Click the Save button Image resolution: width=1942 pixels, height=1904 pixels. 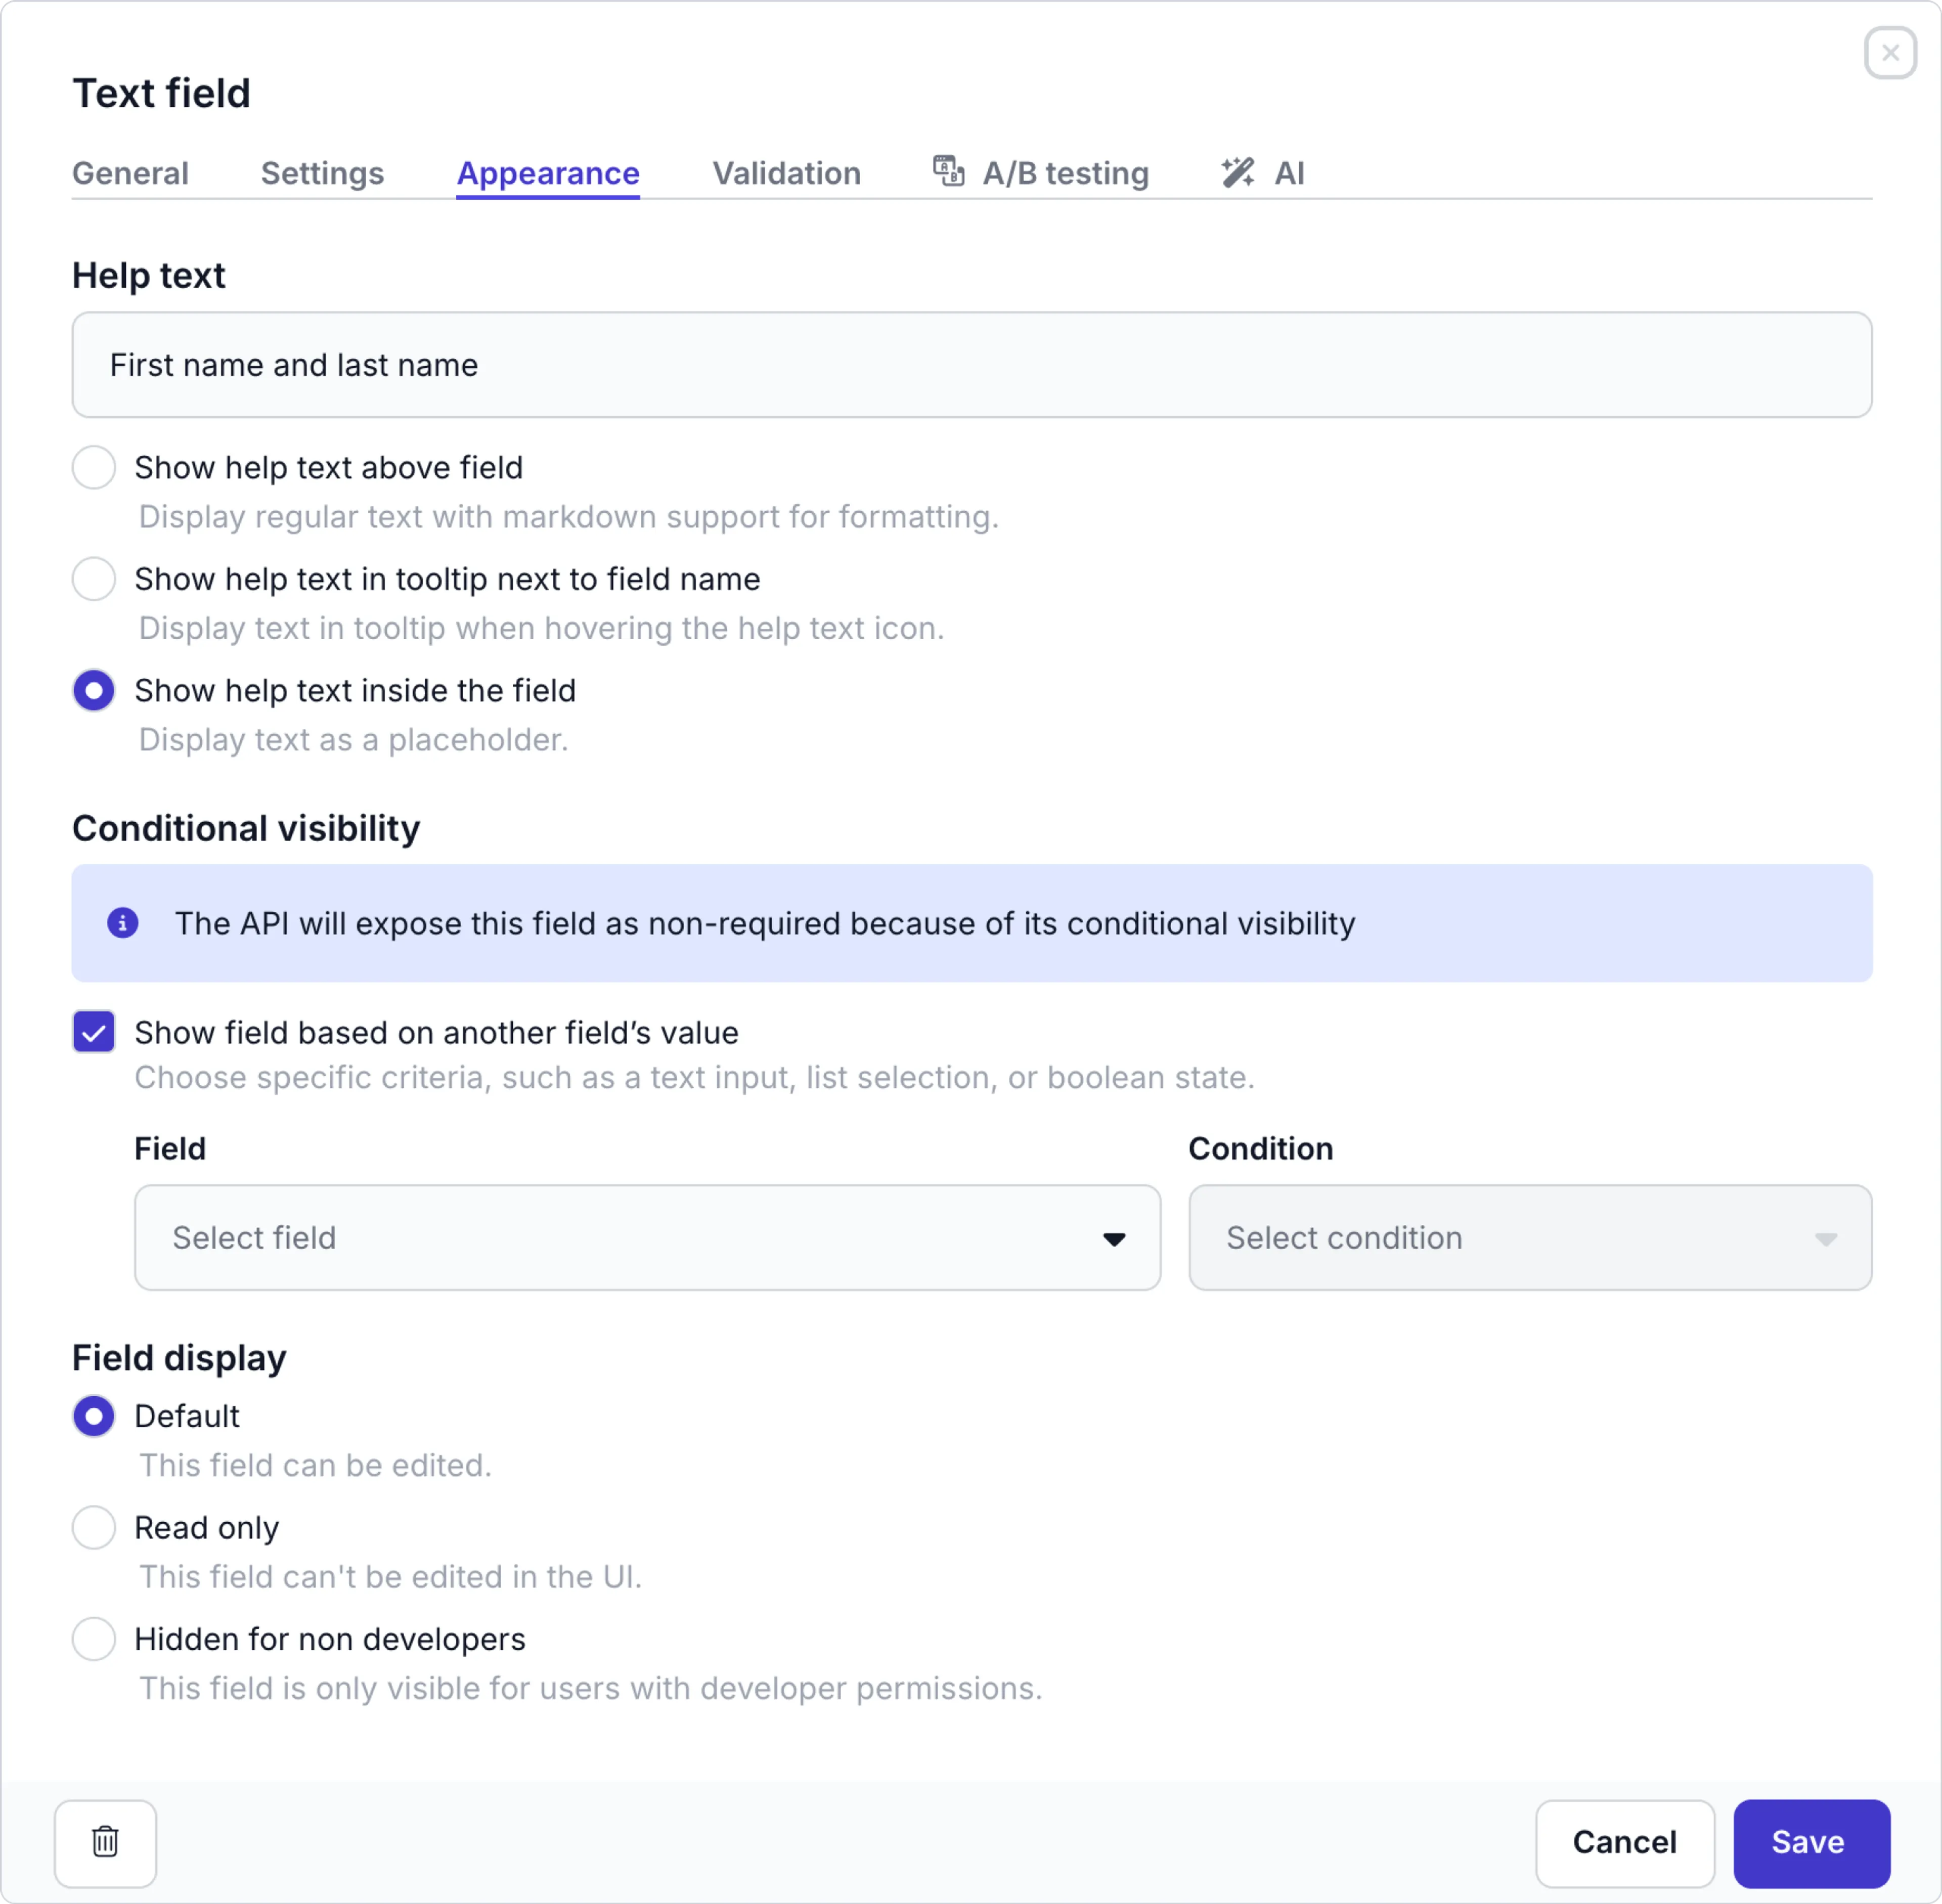[x=1811, y=1843]
